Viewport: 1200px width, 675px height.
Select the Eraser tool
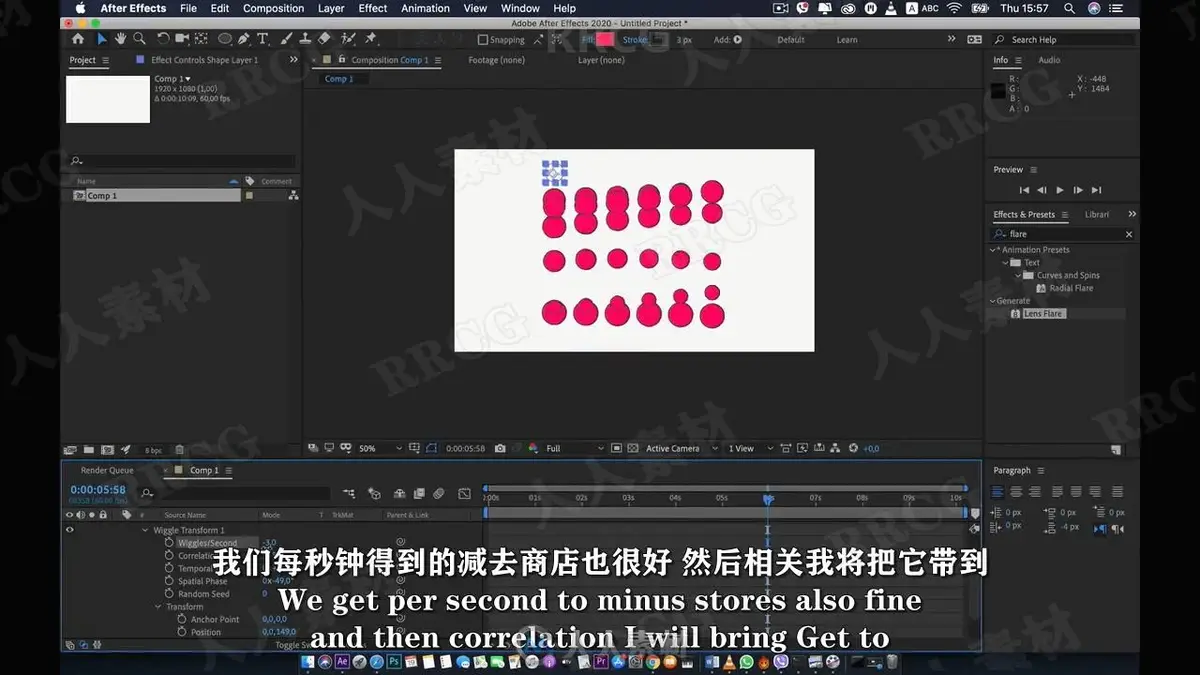[324, 39]
